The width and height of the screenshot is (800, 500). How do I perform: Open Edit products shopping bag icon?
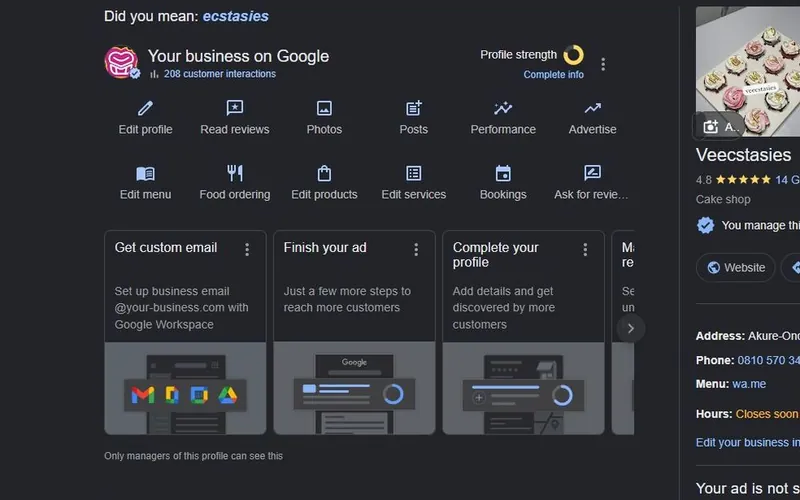click(324, 173)
